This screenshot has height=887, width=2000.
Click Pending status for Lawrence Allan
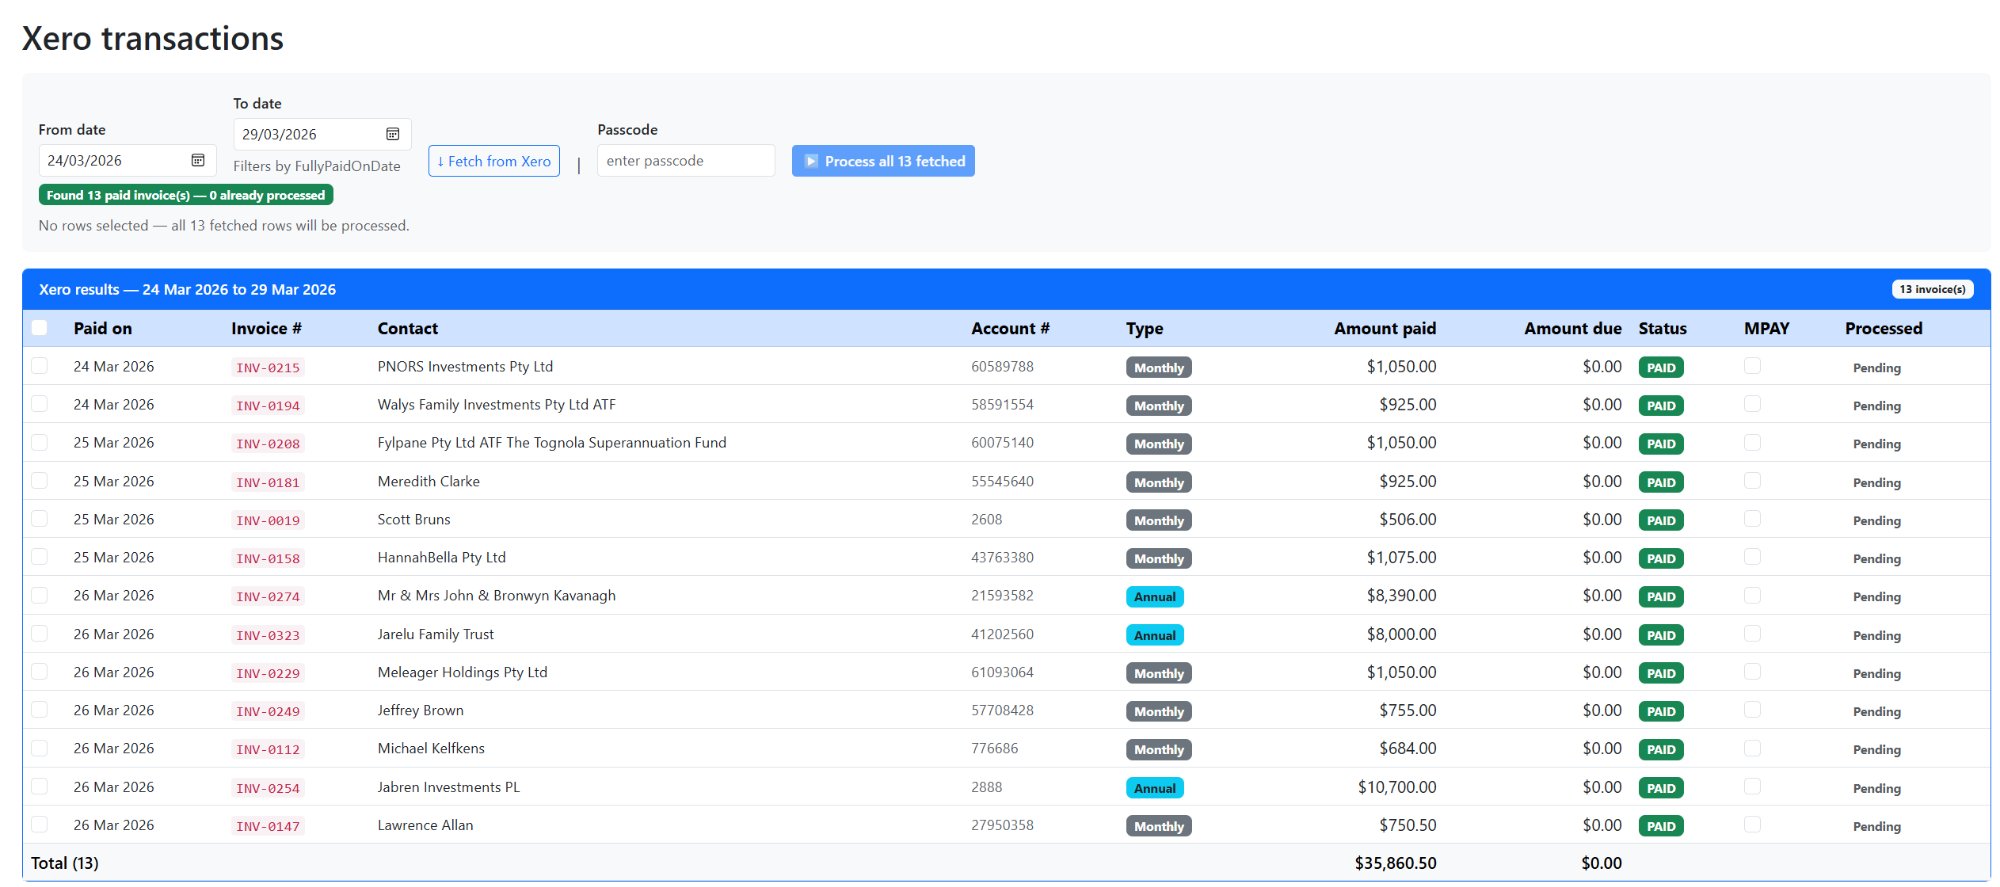pyautogui.click(x=1877, y=826)
